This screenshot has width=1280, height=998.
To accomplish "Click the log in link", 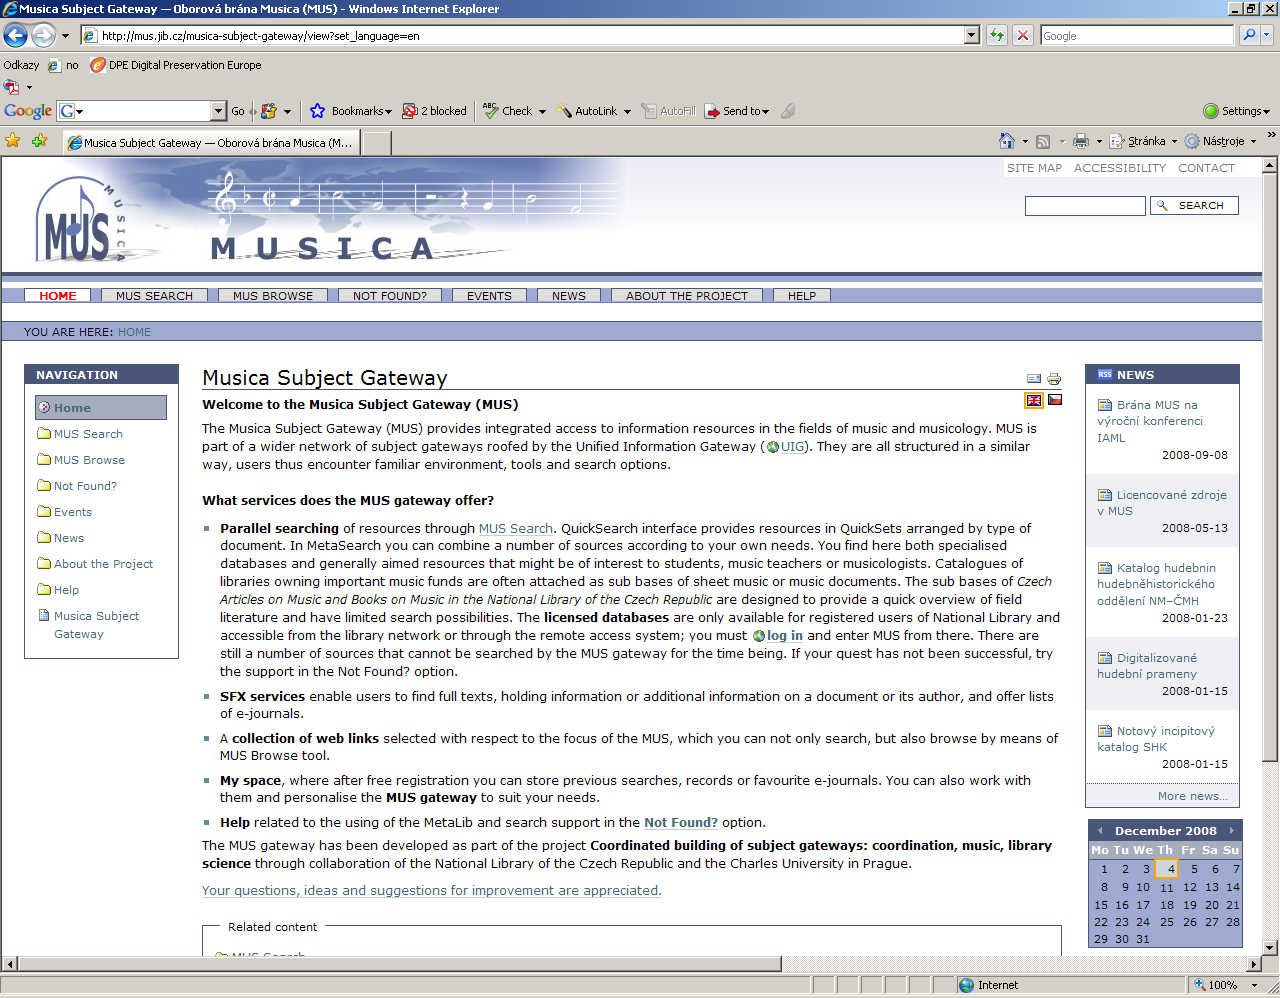I will coord(784,636).
